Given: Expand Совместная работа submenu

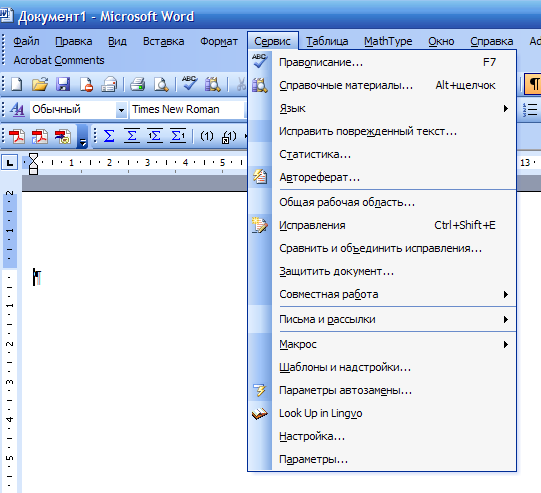Looking at the screenshot, I should point(382,294).
